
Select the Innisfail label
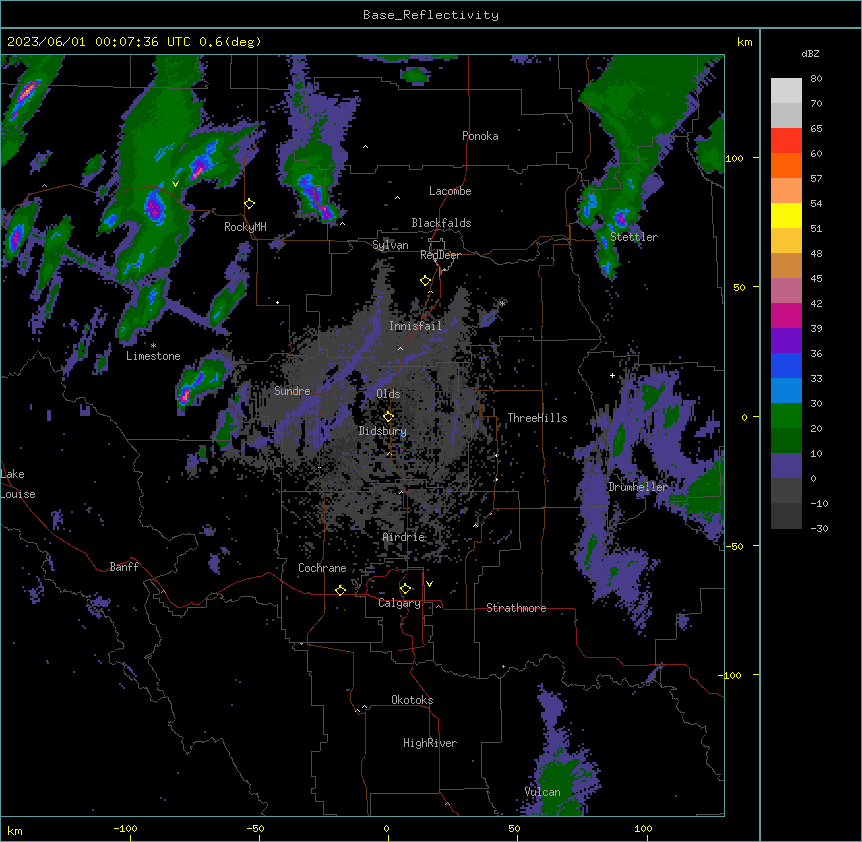(415, 326)
